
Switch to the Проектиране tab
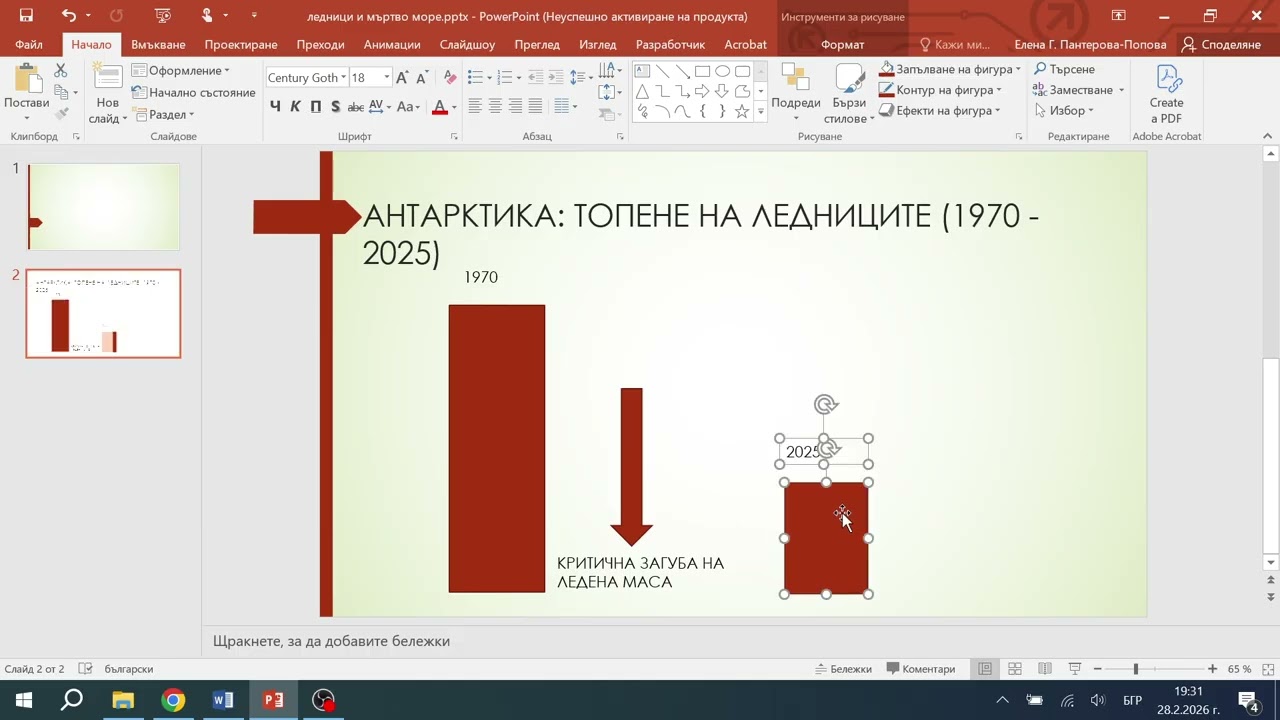coord(241,45)
